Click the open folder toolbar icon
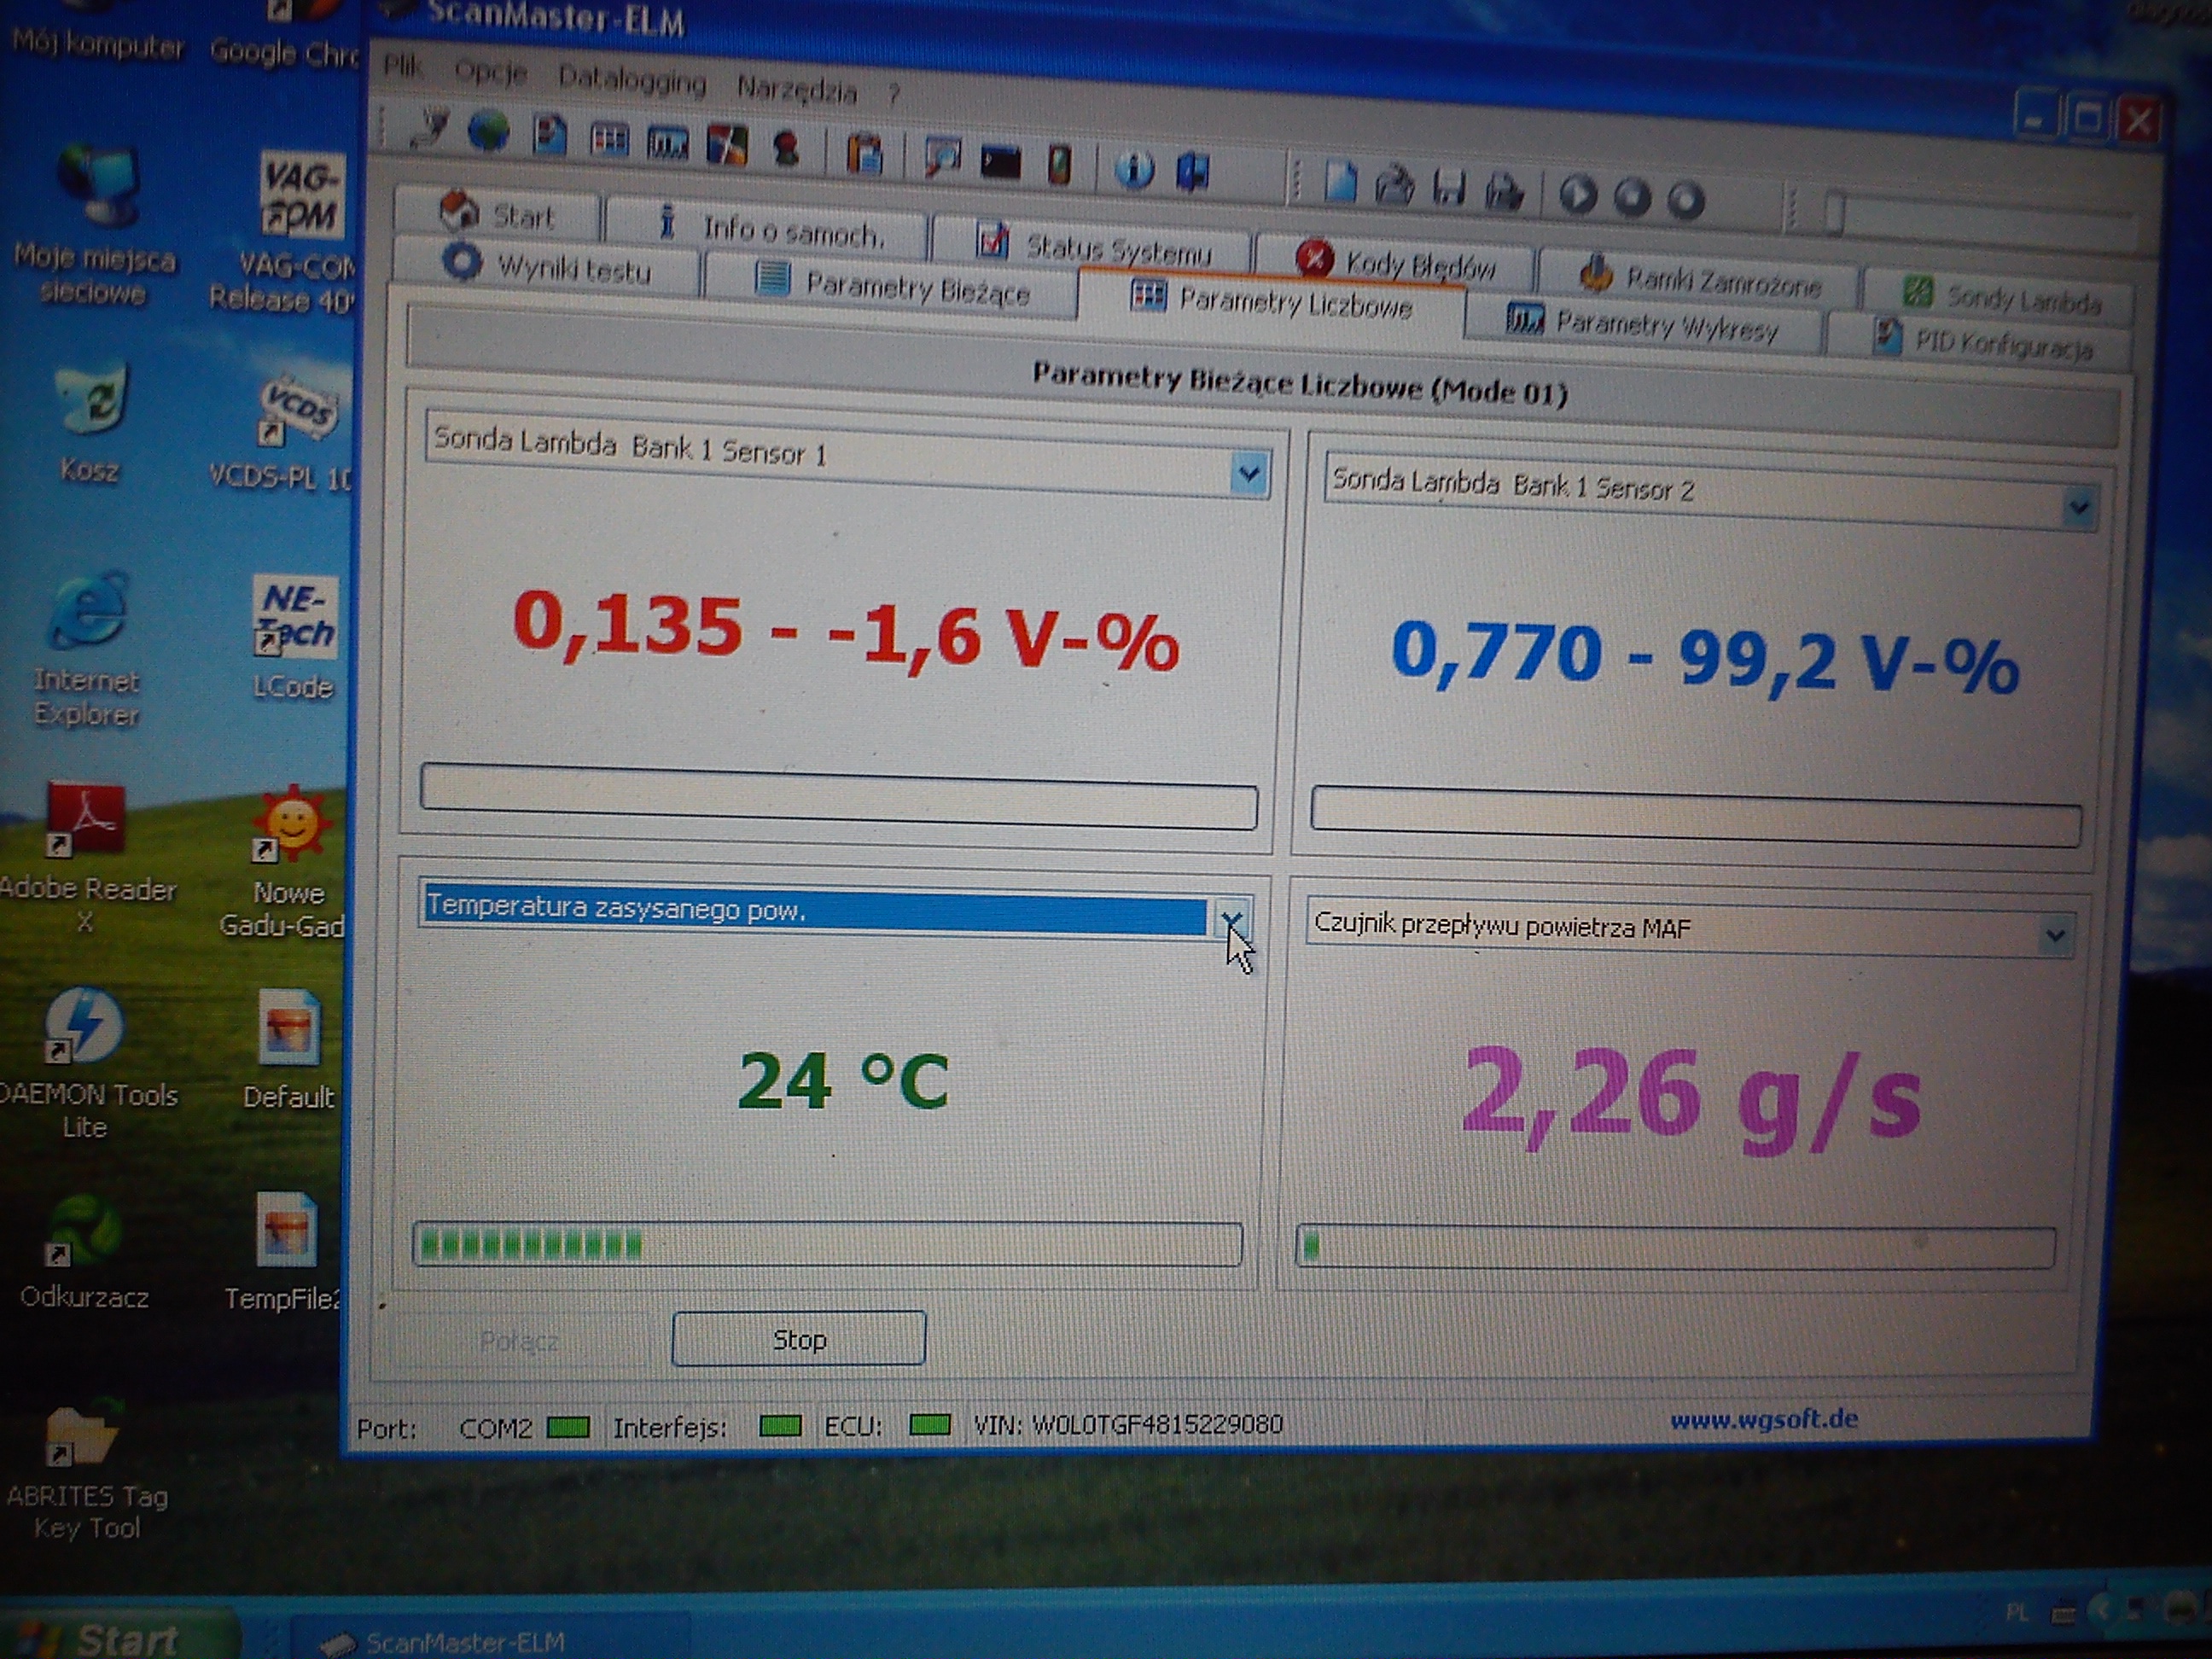Image resolution: width=2212 pixels, height=1659 pixels. (1394, 185)
